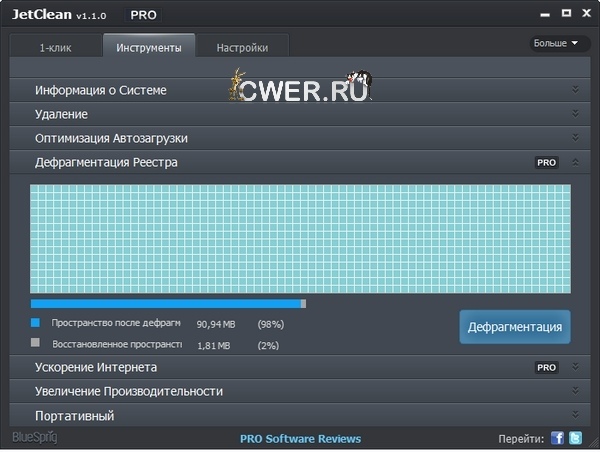Image resolution: width=600 pixels, height=453 pixels.
Task: Click the PRO badge on Дефрагментация Реестра
Action: 546,162
